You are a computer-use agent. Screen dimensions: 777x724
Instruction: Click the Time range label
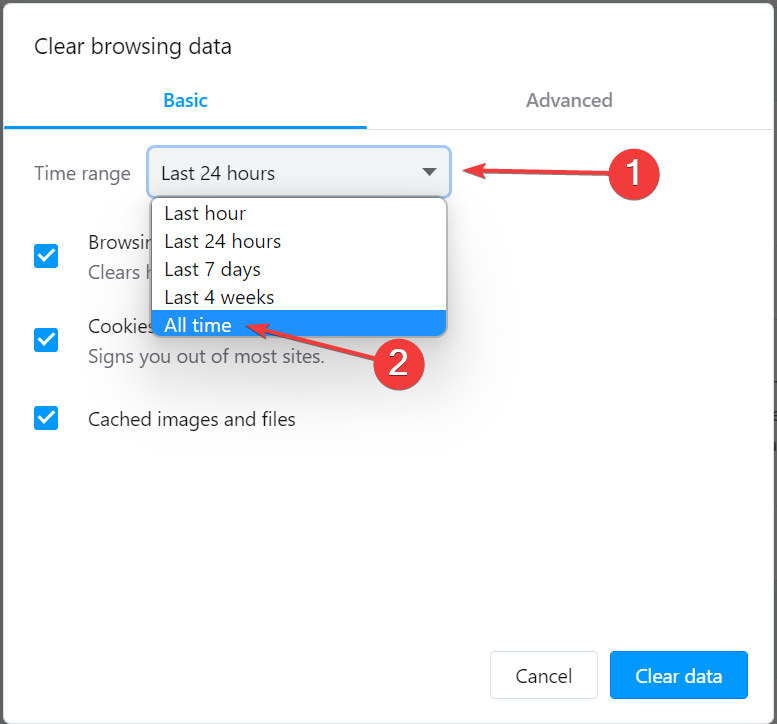pyautogui.click(x=82, y=173)
